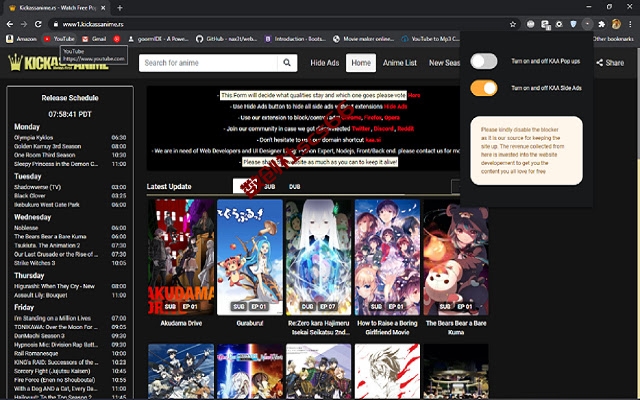Open the Firefox extension link
Image resolution: width=640 pixels, height=400 pixels.
coord(373,118)
